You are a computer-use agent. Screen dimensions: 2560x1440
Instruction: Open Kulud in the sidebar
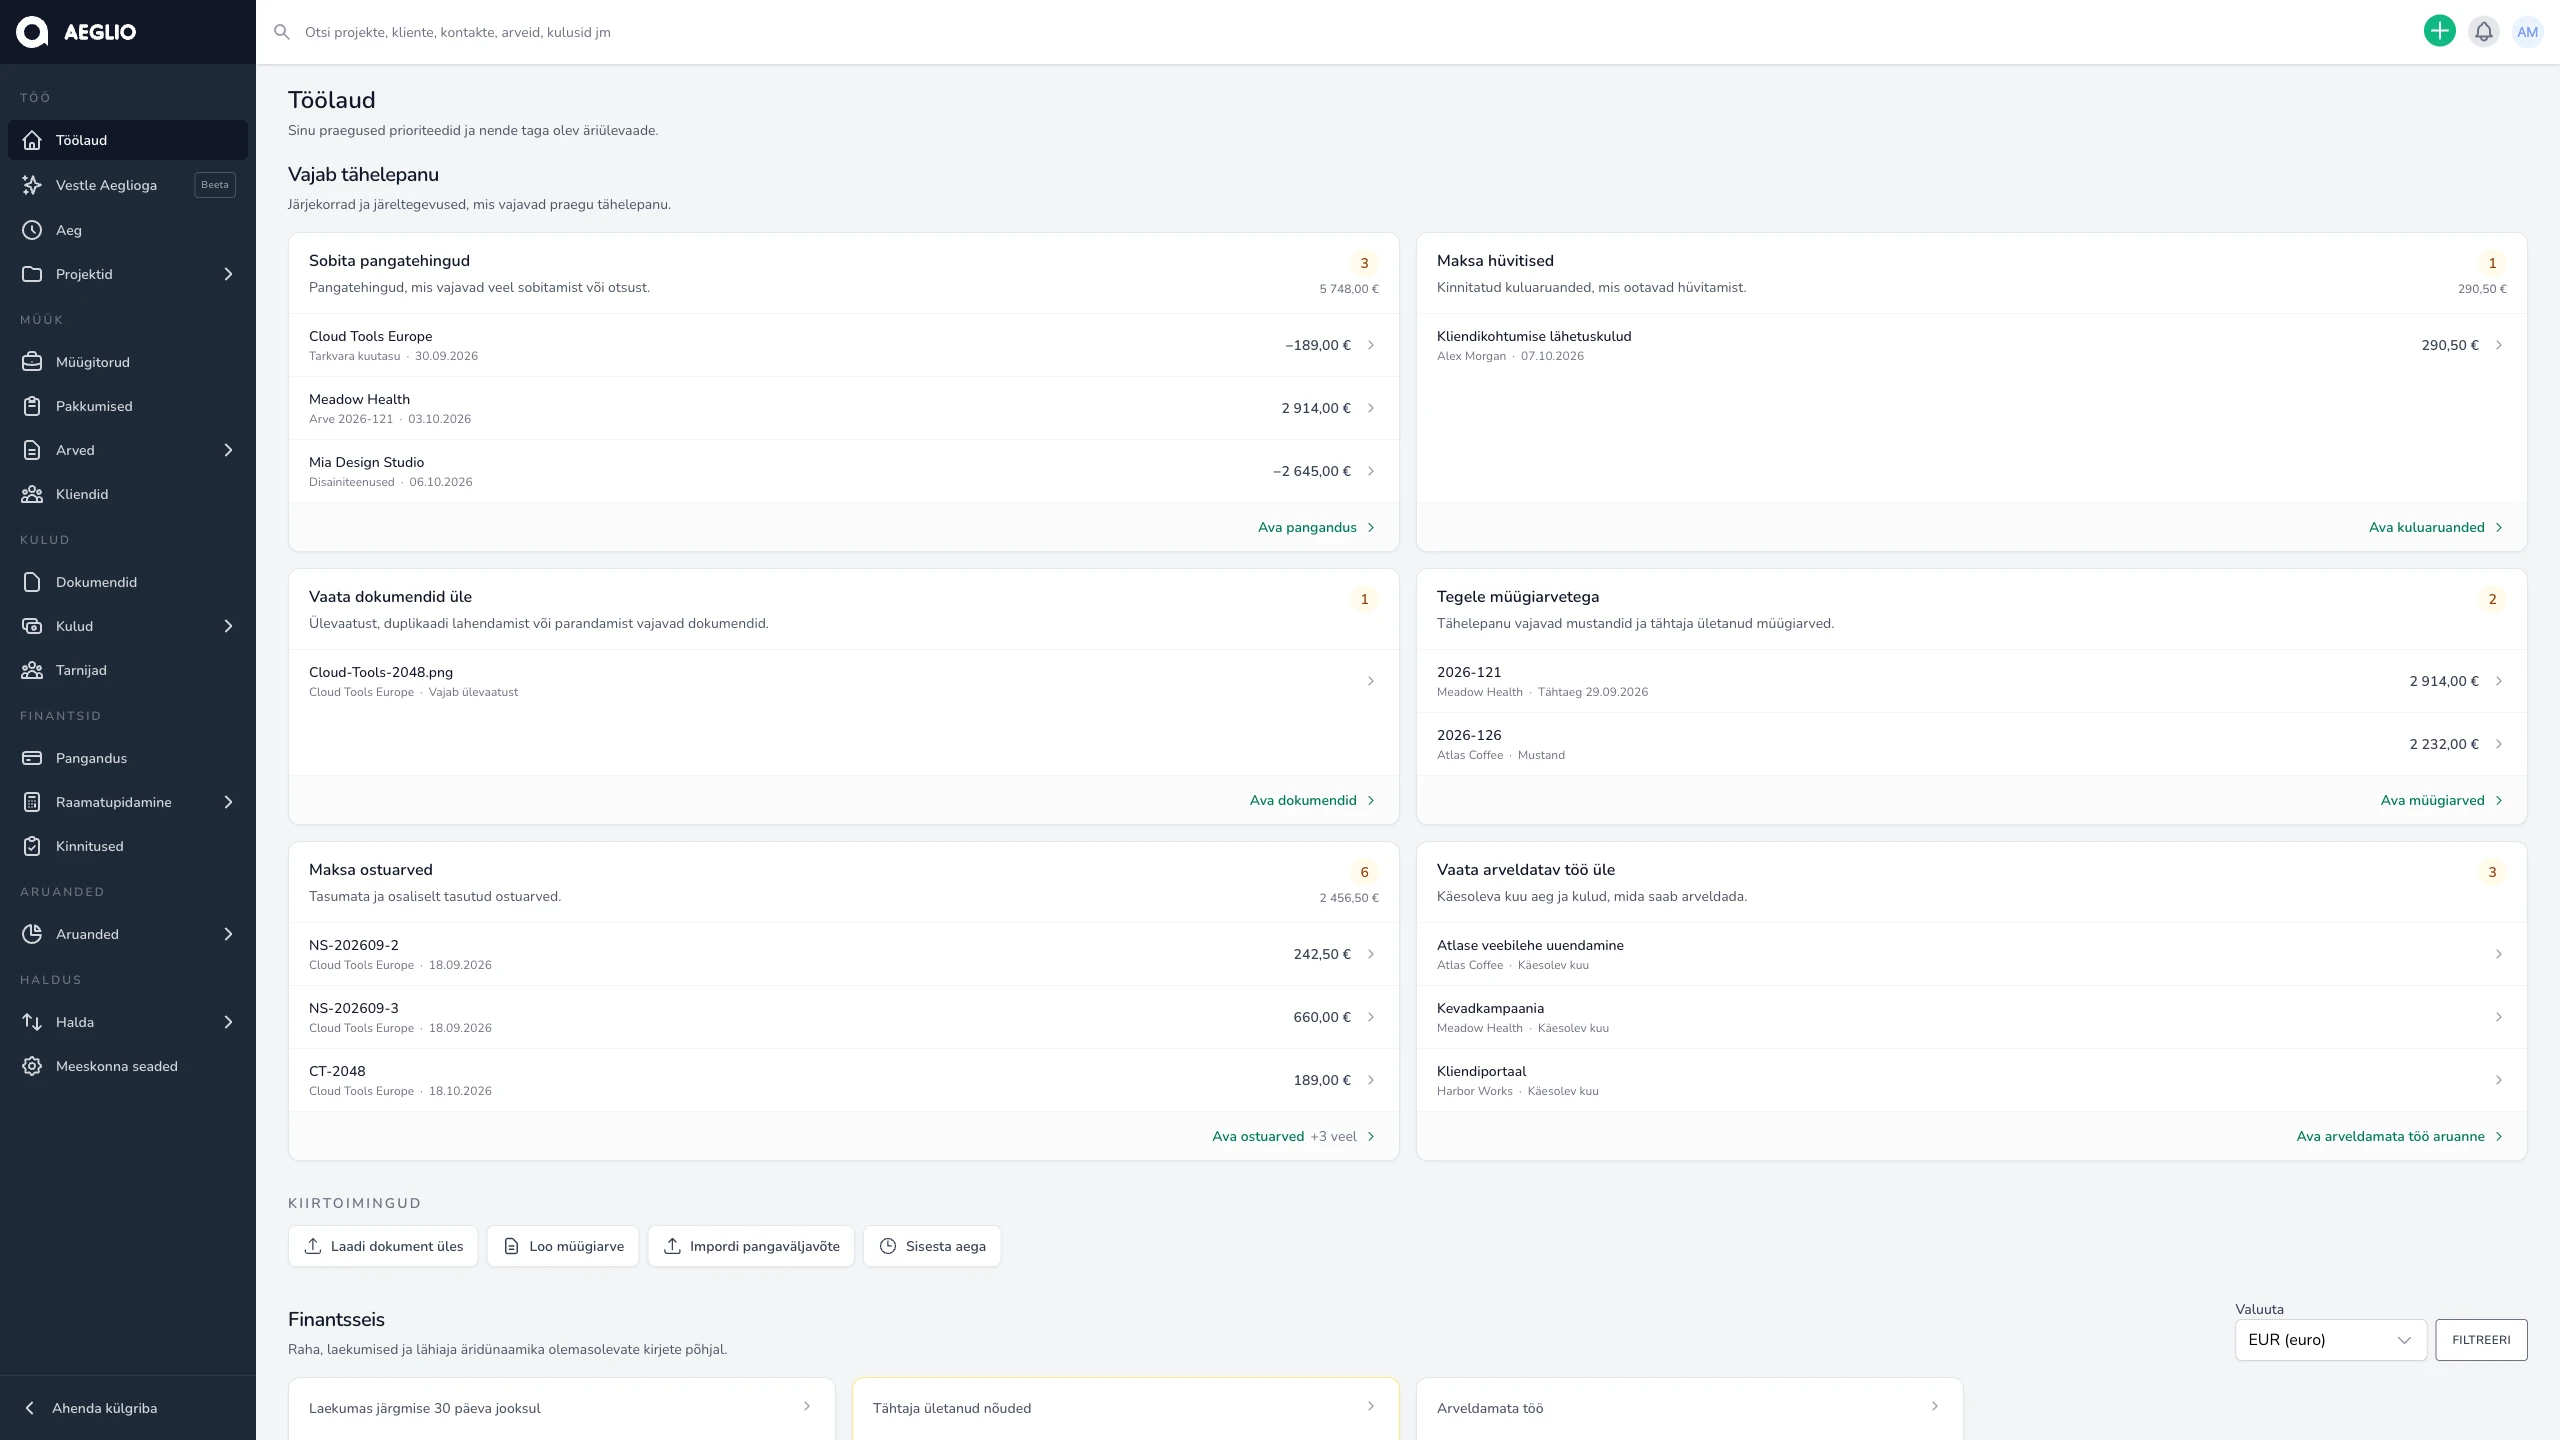[128, 626]
